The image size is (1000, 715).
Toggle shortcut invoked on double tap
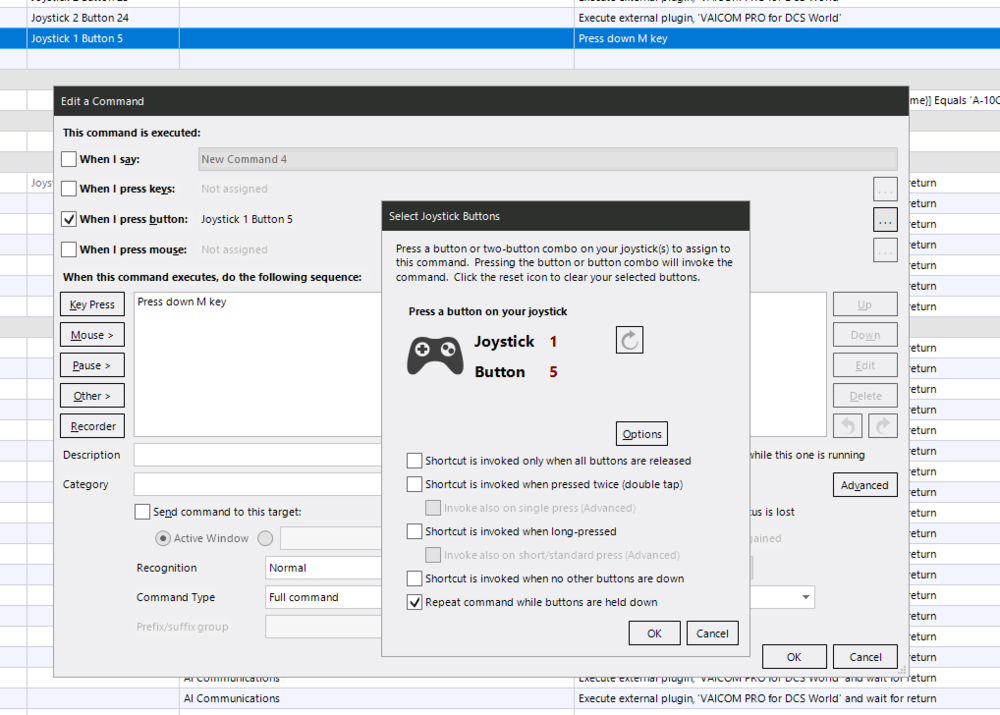click(x=414, y=485)
